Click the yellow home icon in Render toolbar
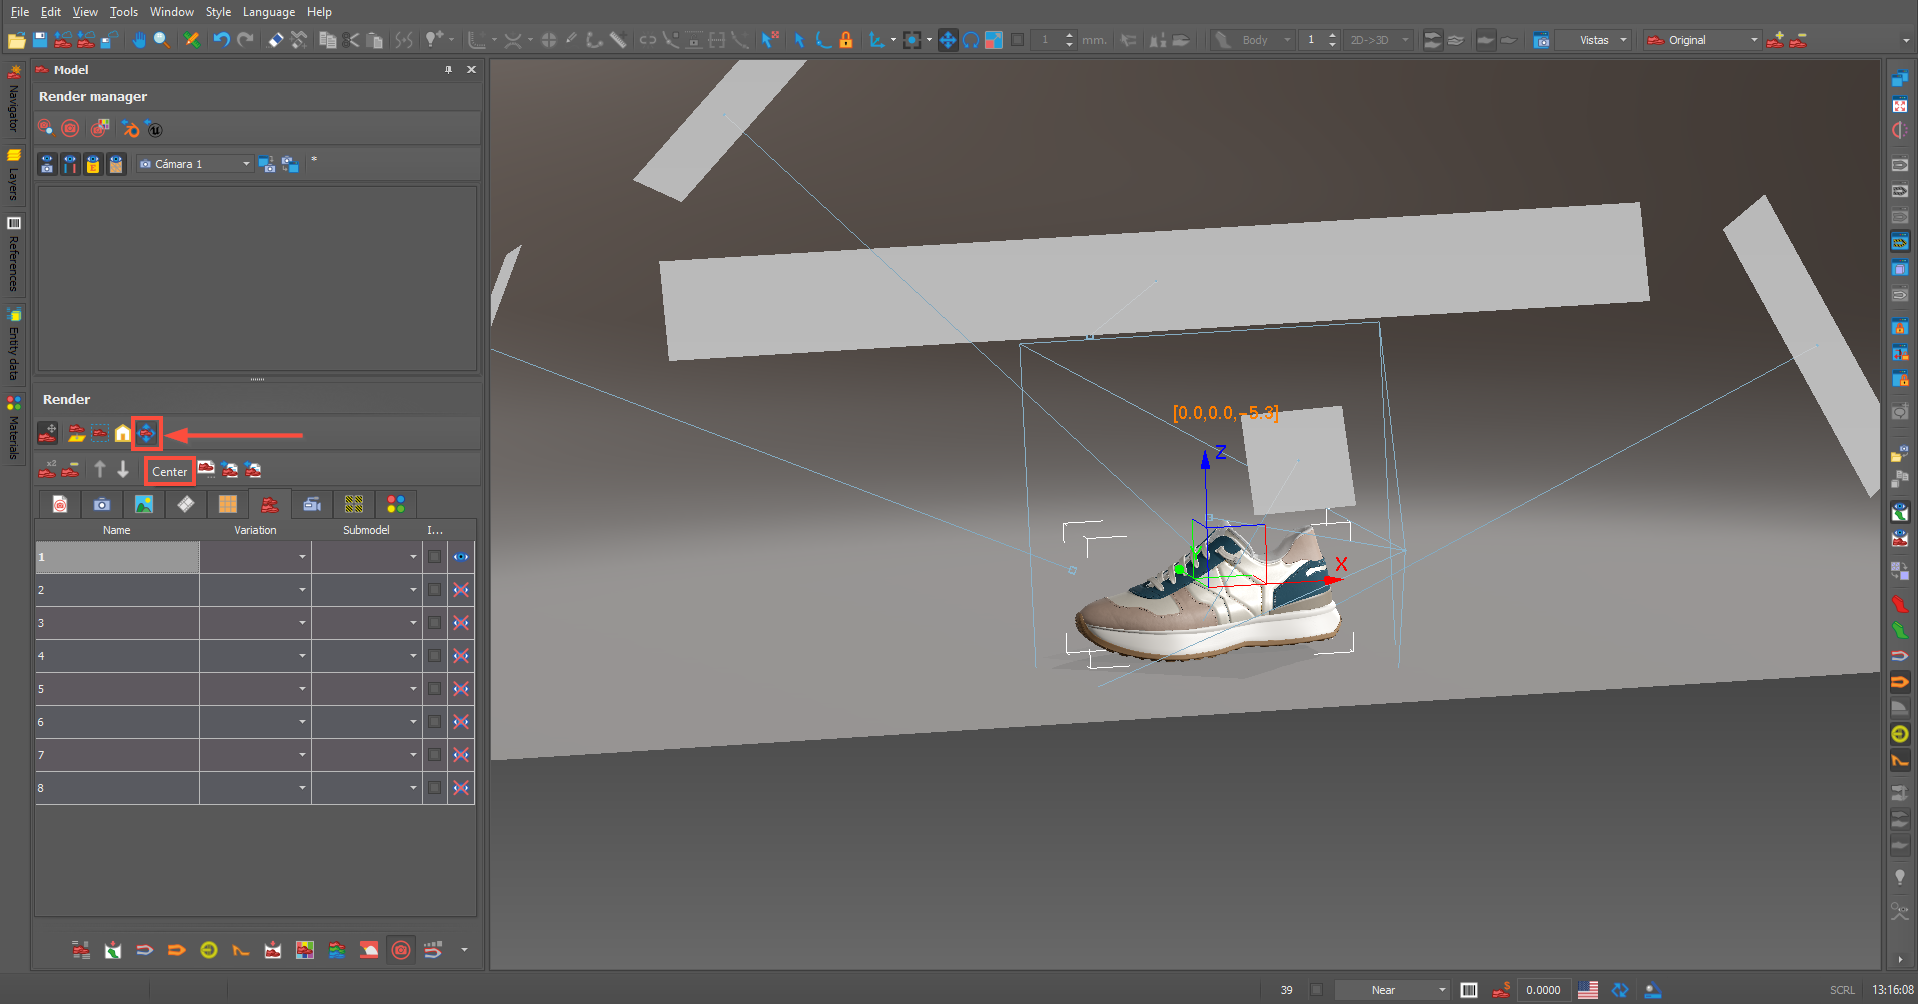Screen dimensions: 1918x1004 point(123,433)
